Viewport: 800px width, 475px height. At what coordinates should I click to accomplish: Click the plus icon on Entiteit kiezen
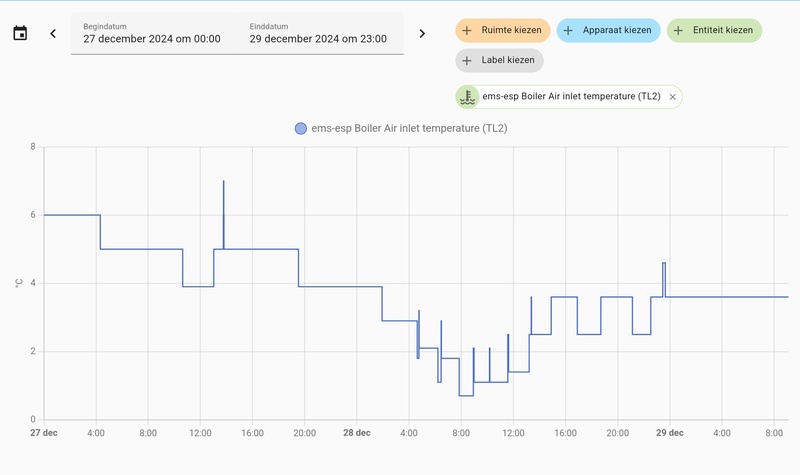tap(679, 30)
